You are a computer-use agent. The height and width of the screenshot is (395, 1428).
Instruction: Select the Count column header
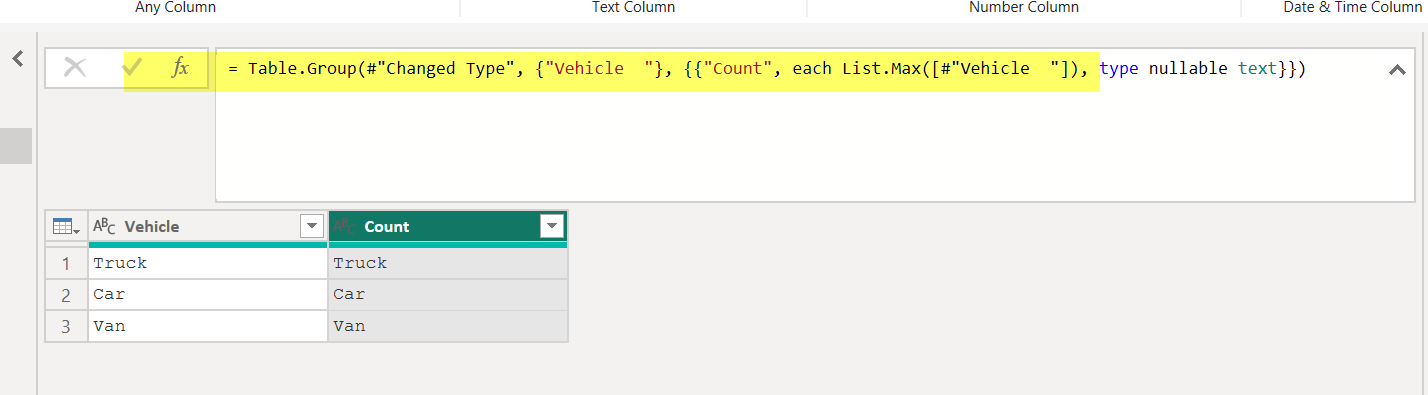448,227
